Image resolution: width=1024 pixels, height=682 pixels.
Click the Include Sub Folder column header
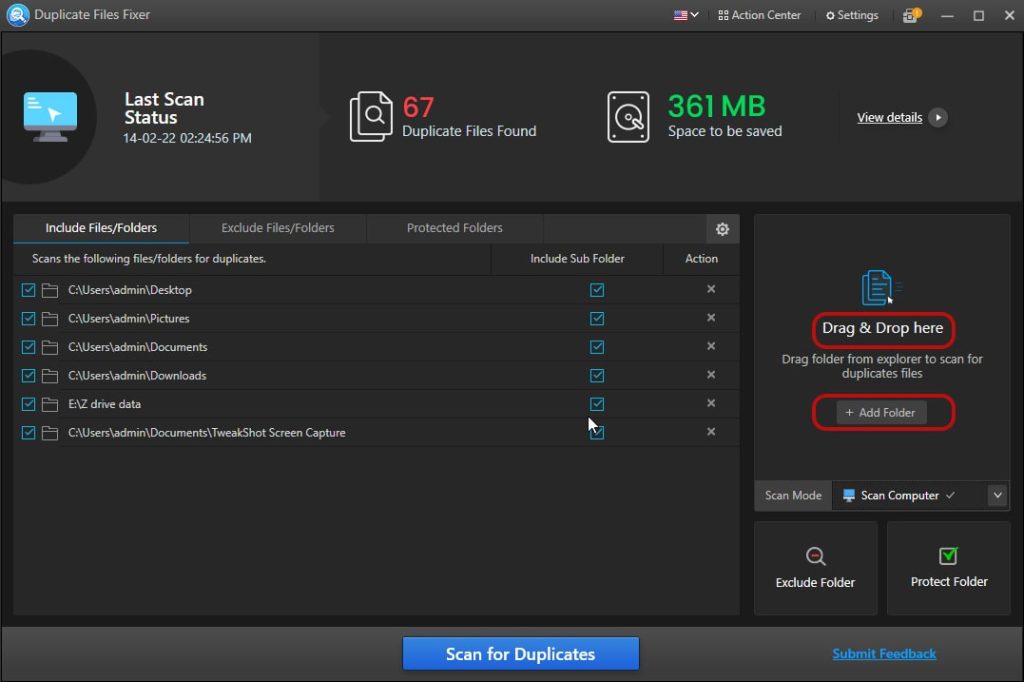point(577,259)
